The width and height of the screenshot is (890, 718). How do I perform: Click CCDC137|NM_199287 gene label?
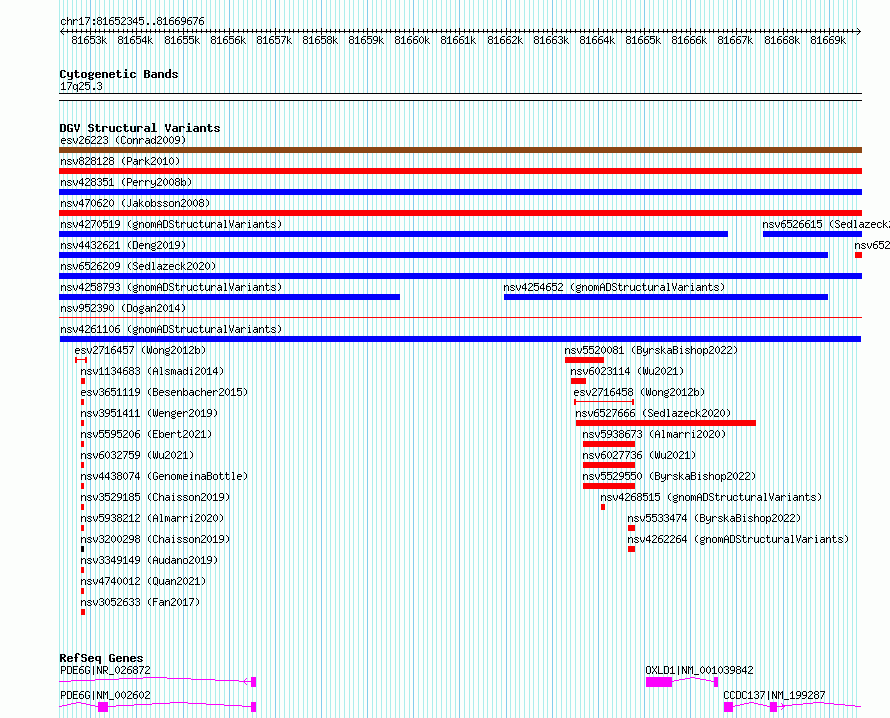[x=774, y=695]
